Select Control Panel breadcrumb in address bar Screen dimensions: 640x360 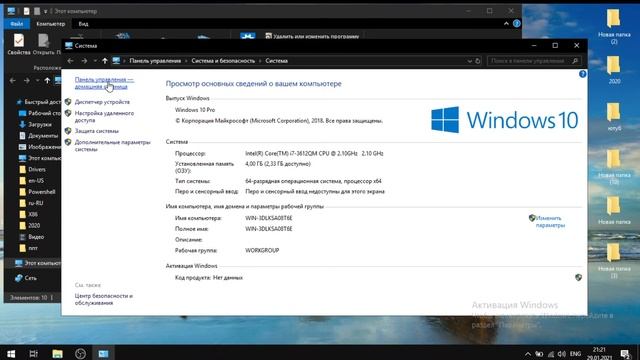point(155,61)
